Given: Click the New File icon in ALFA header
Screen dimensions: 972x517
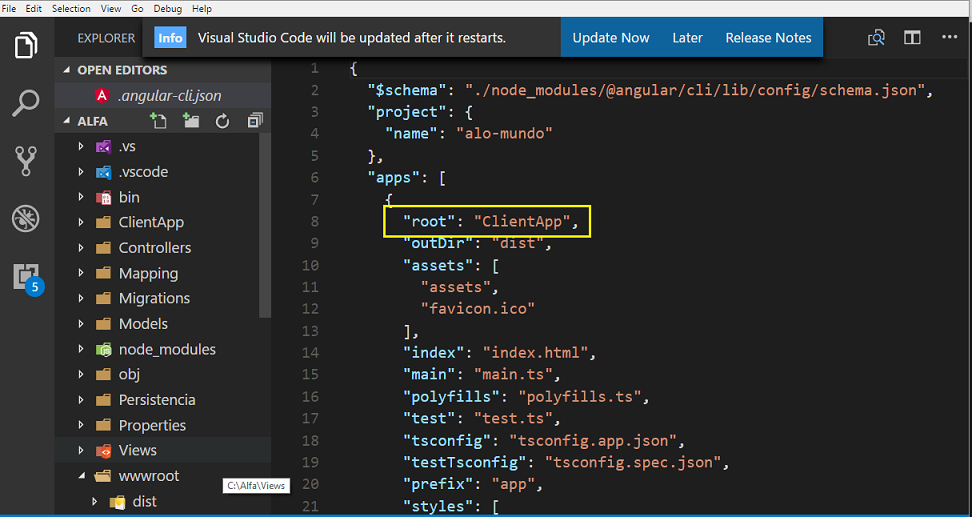Looking at the screenshot, I should (159, 121).
